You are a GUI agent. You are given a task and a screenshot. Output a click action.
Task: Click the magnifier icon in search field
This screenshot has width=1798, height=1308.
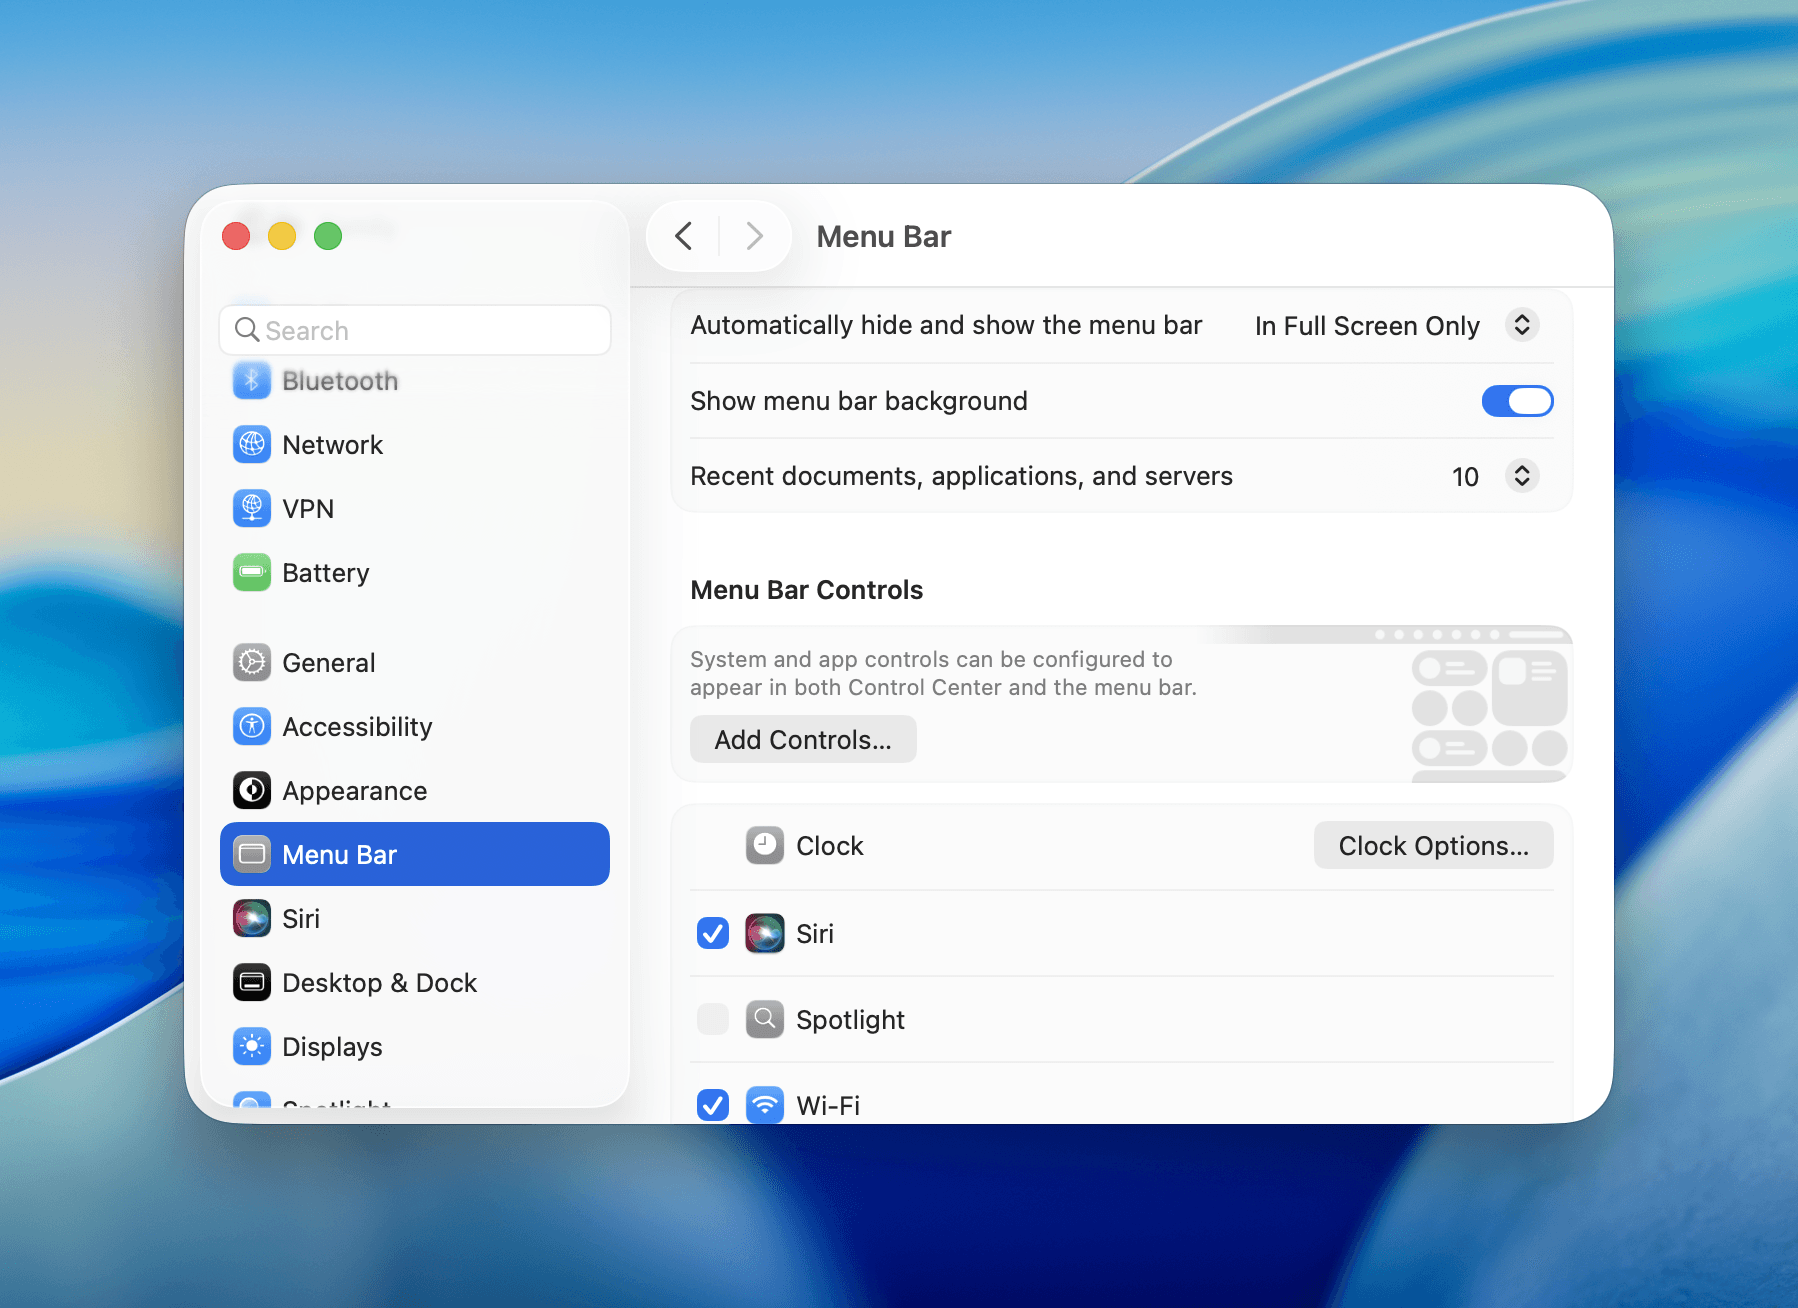click(247, 330)
